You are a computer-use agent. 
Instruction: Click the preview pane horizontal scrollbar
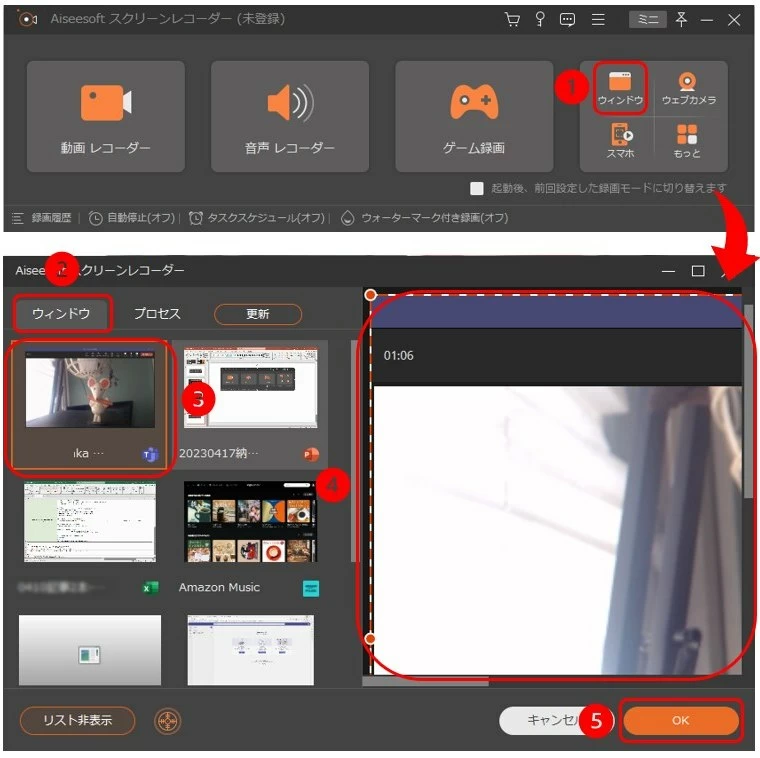coord(426,682)
